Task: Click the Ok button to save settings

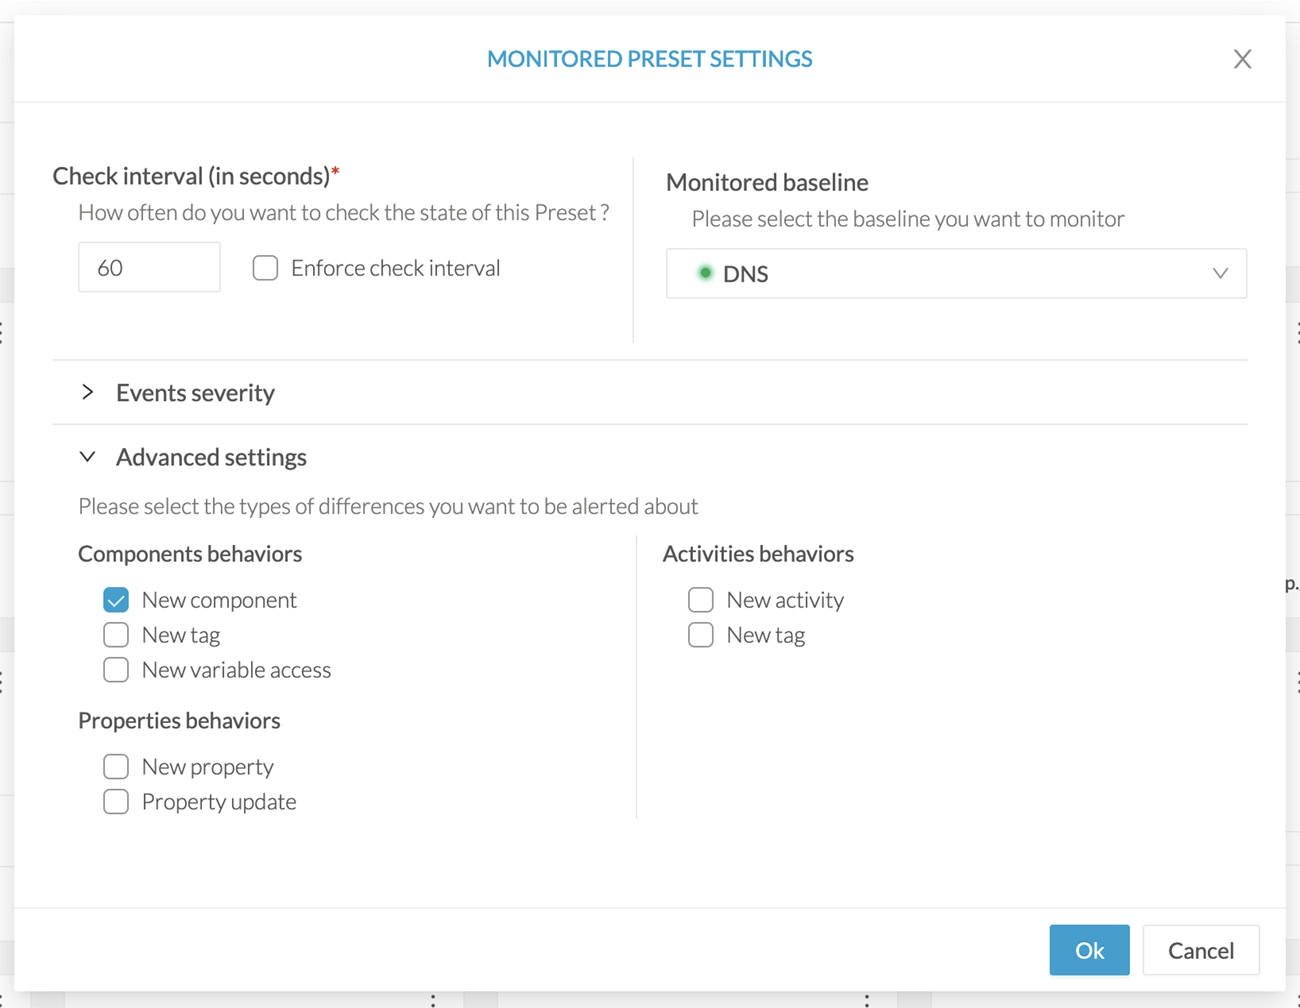Action: [1089, 950]
